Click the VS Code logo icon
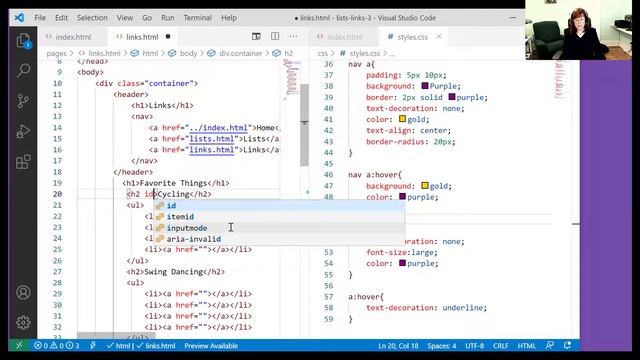The image size is (640, 360). click(19, 18)
